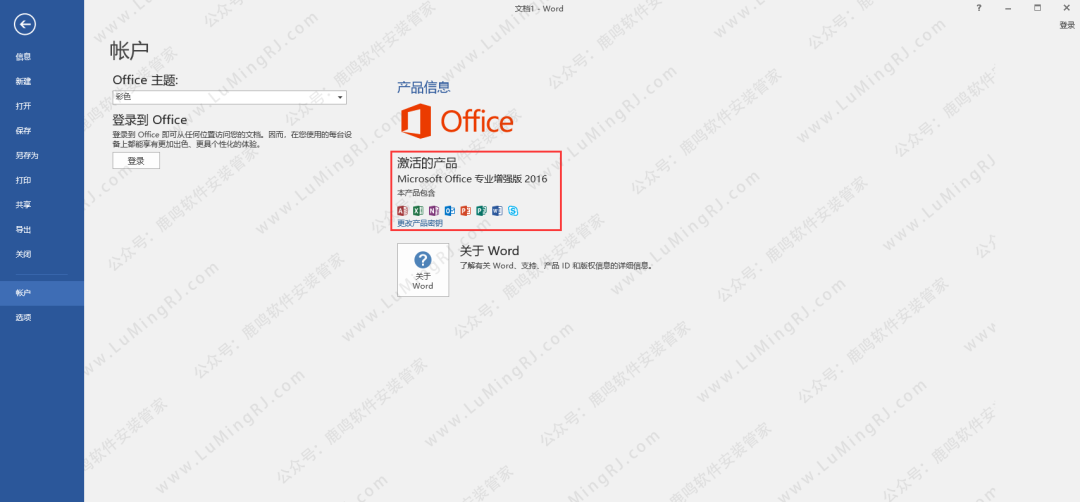Go back using the circular arrow button
The image size is (1080, 502).
[25, 25]
